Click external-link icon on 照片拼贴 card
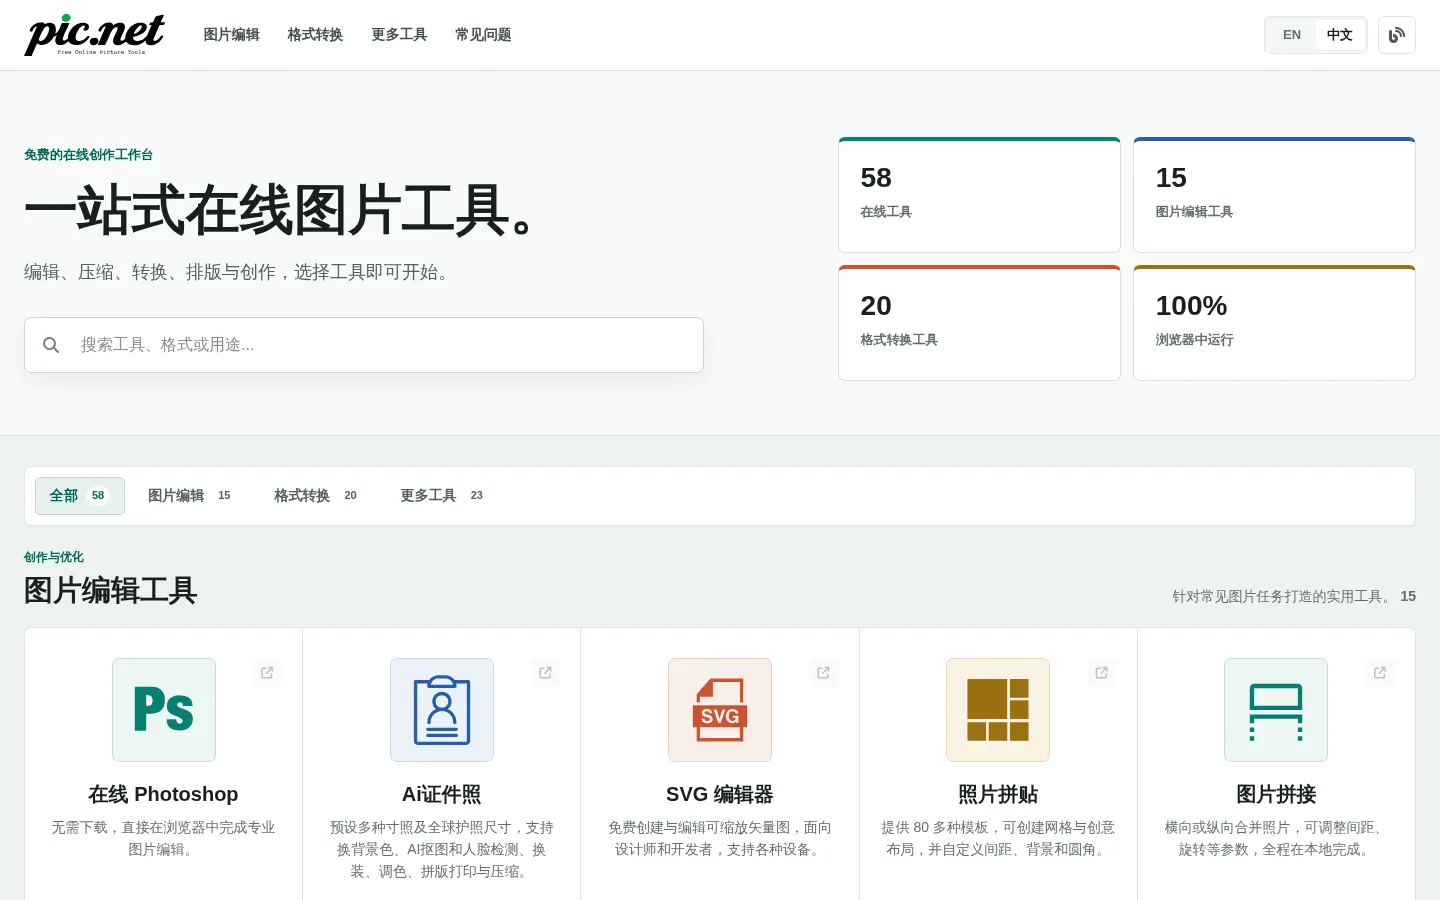Viewport: 1440px width, 900px height. [x=1101, y=673]
